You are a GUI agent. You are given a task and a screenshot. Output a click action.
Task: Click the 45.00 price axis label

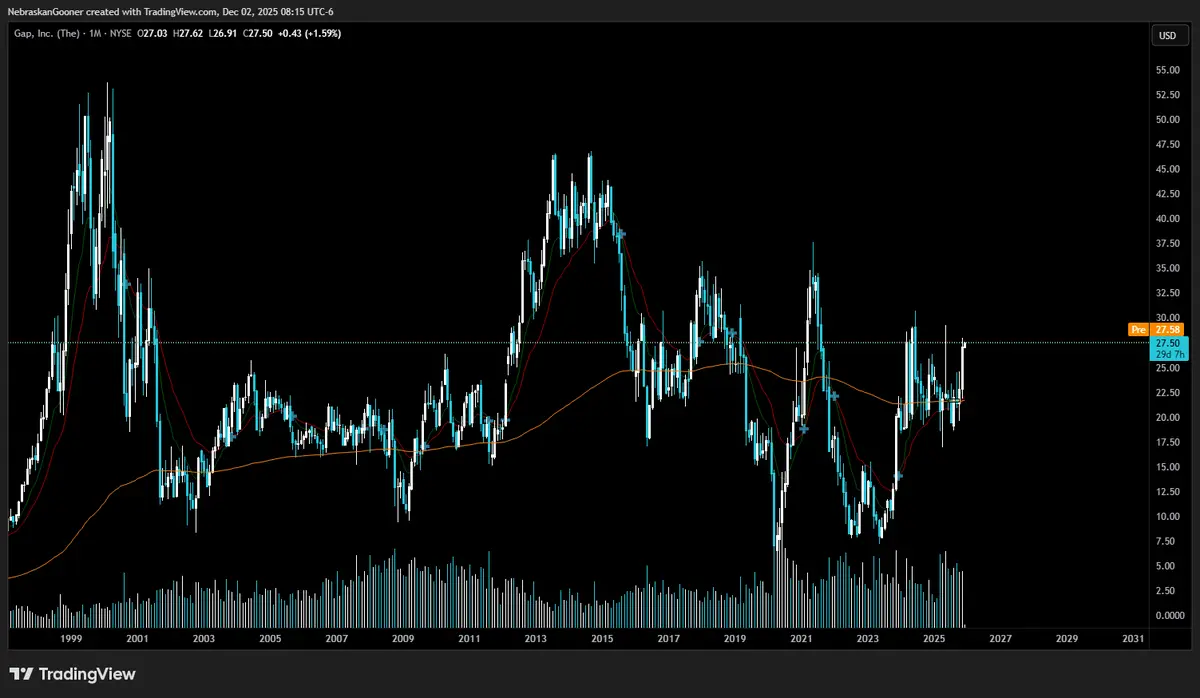click(x=1167, y=169)
